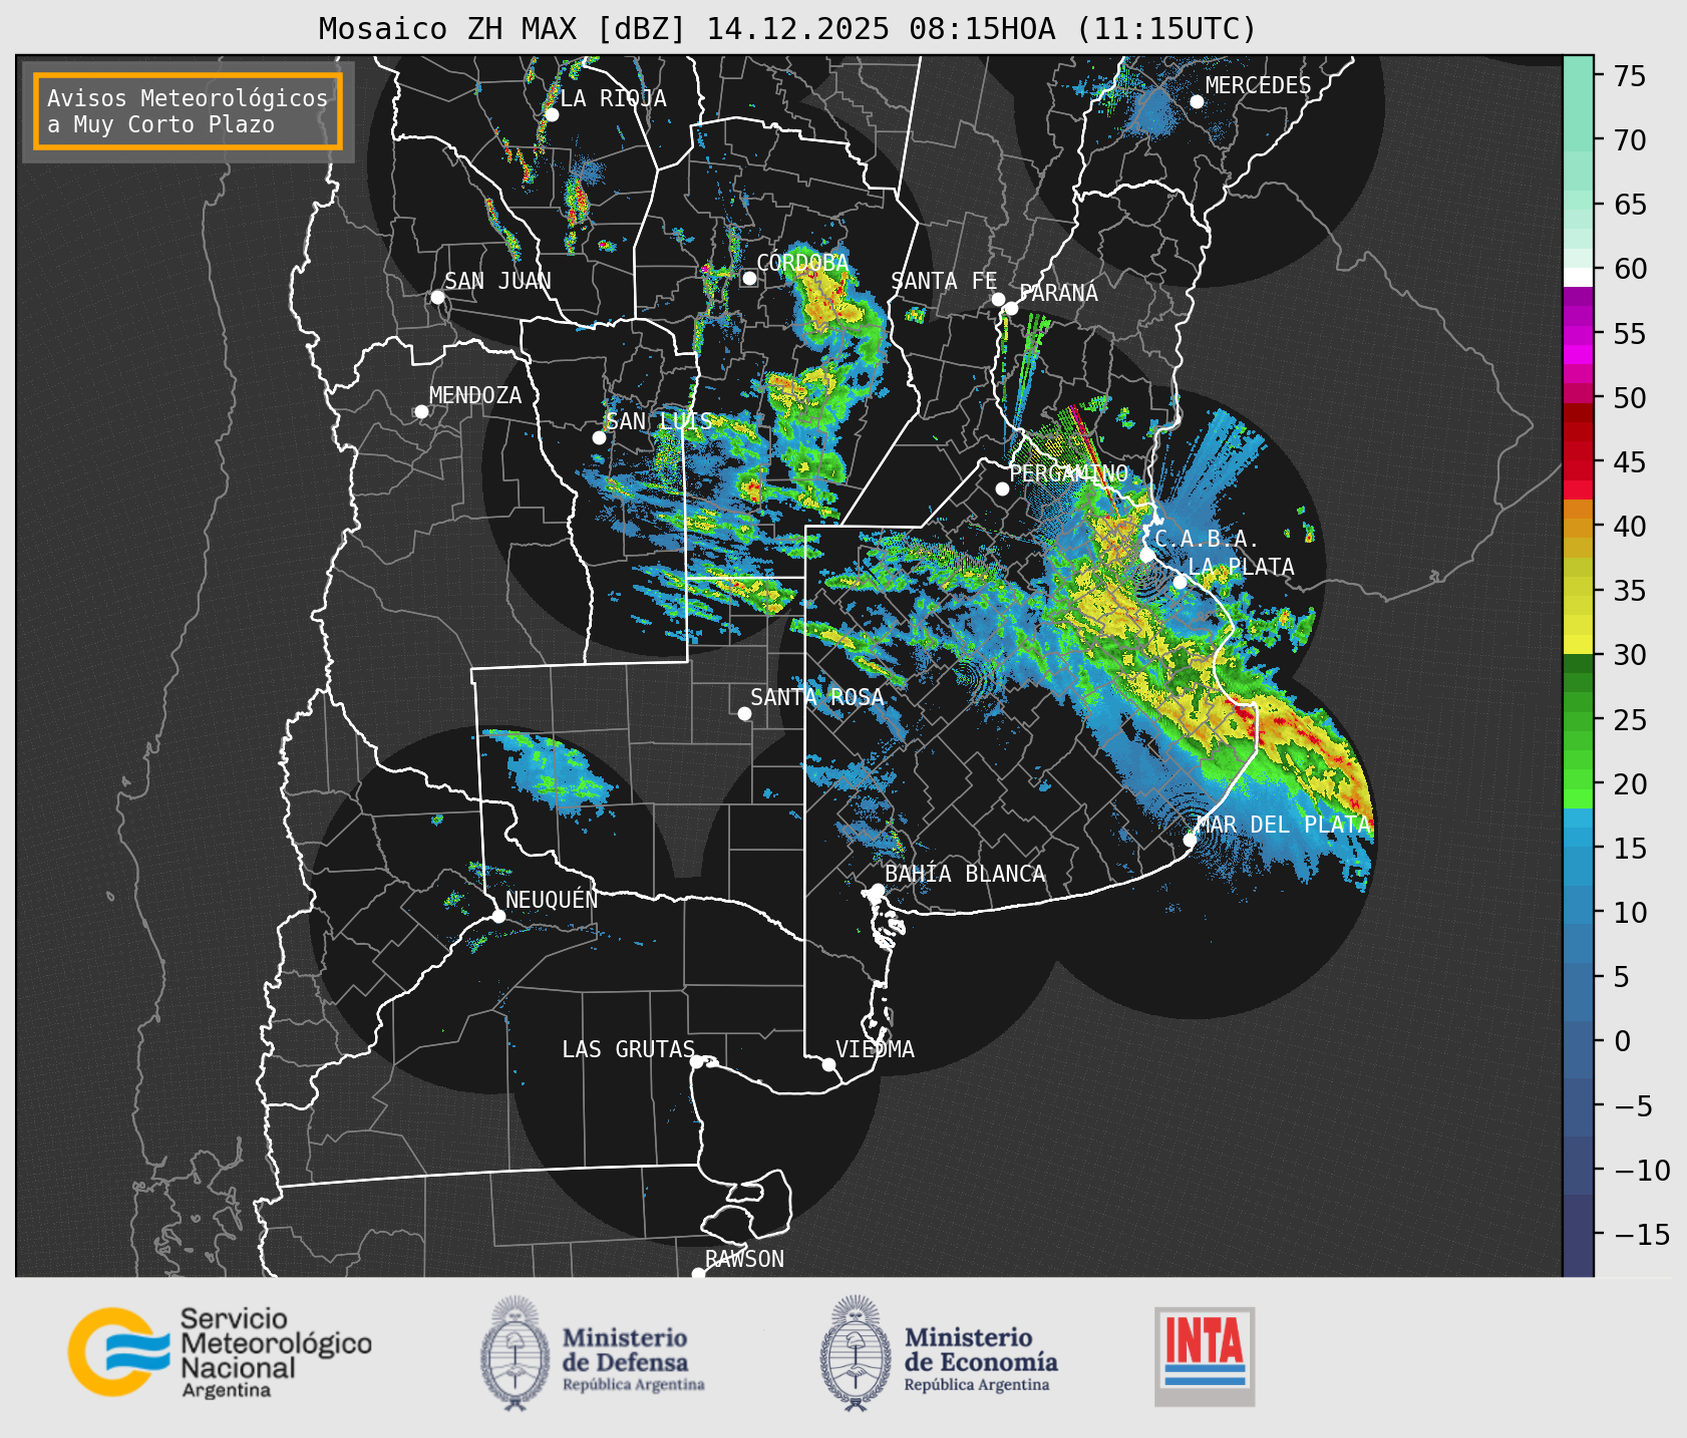Image resolution: width=1687 pixels, height=1438 pixels.
Task: Click the −15 value on the dBZ scale
Action: pos(1641,1235)
